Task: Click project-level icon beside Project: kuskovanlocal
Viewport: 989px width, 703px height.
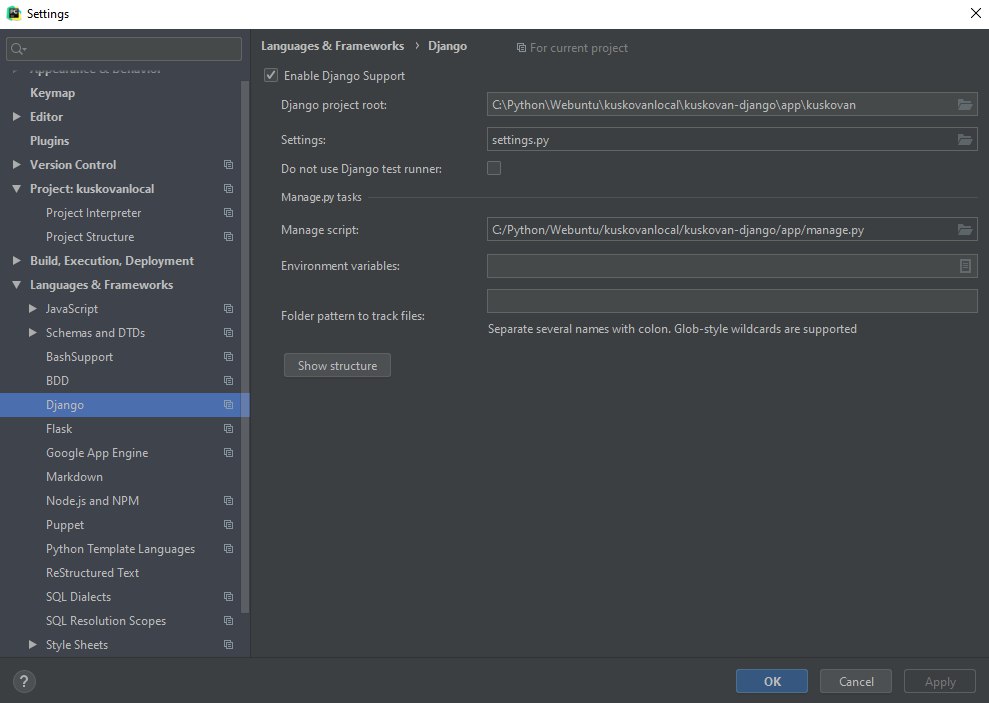Action: [228, 189]
